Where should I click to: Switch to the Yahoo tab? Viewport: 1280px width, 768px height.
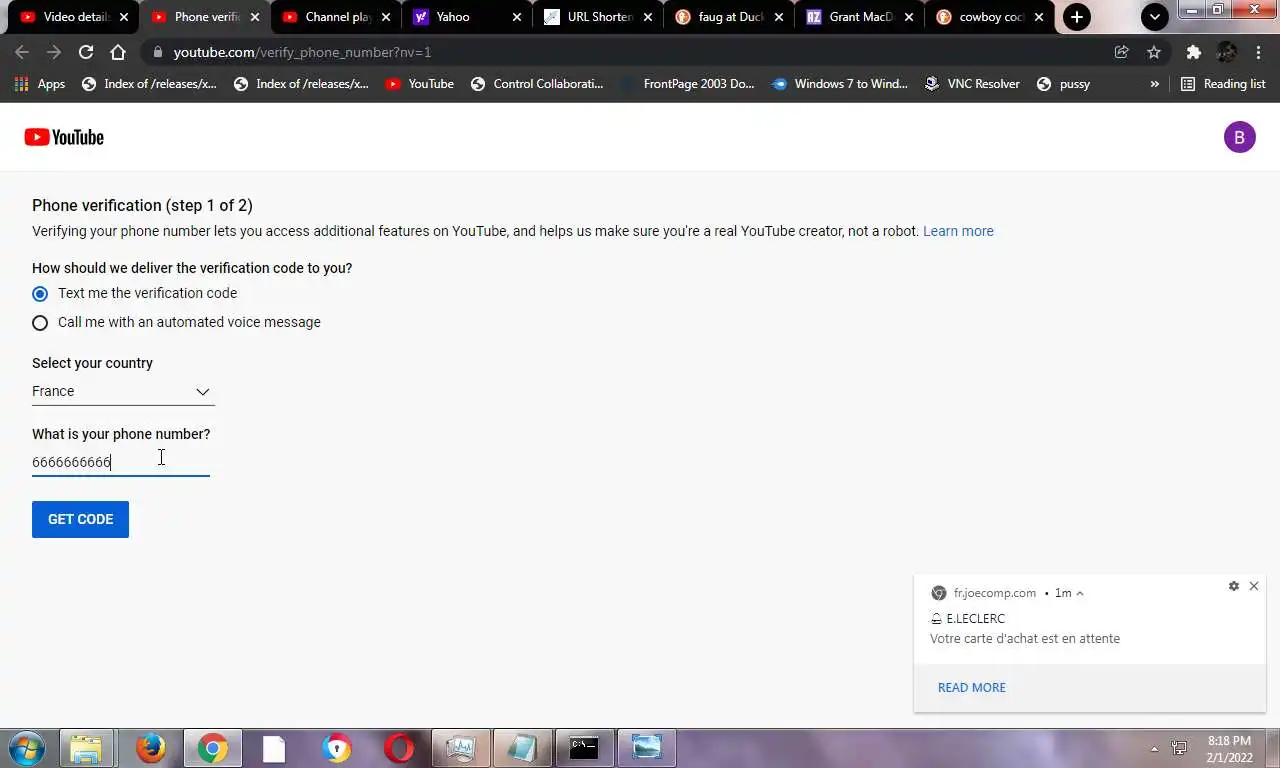[466, 17]
